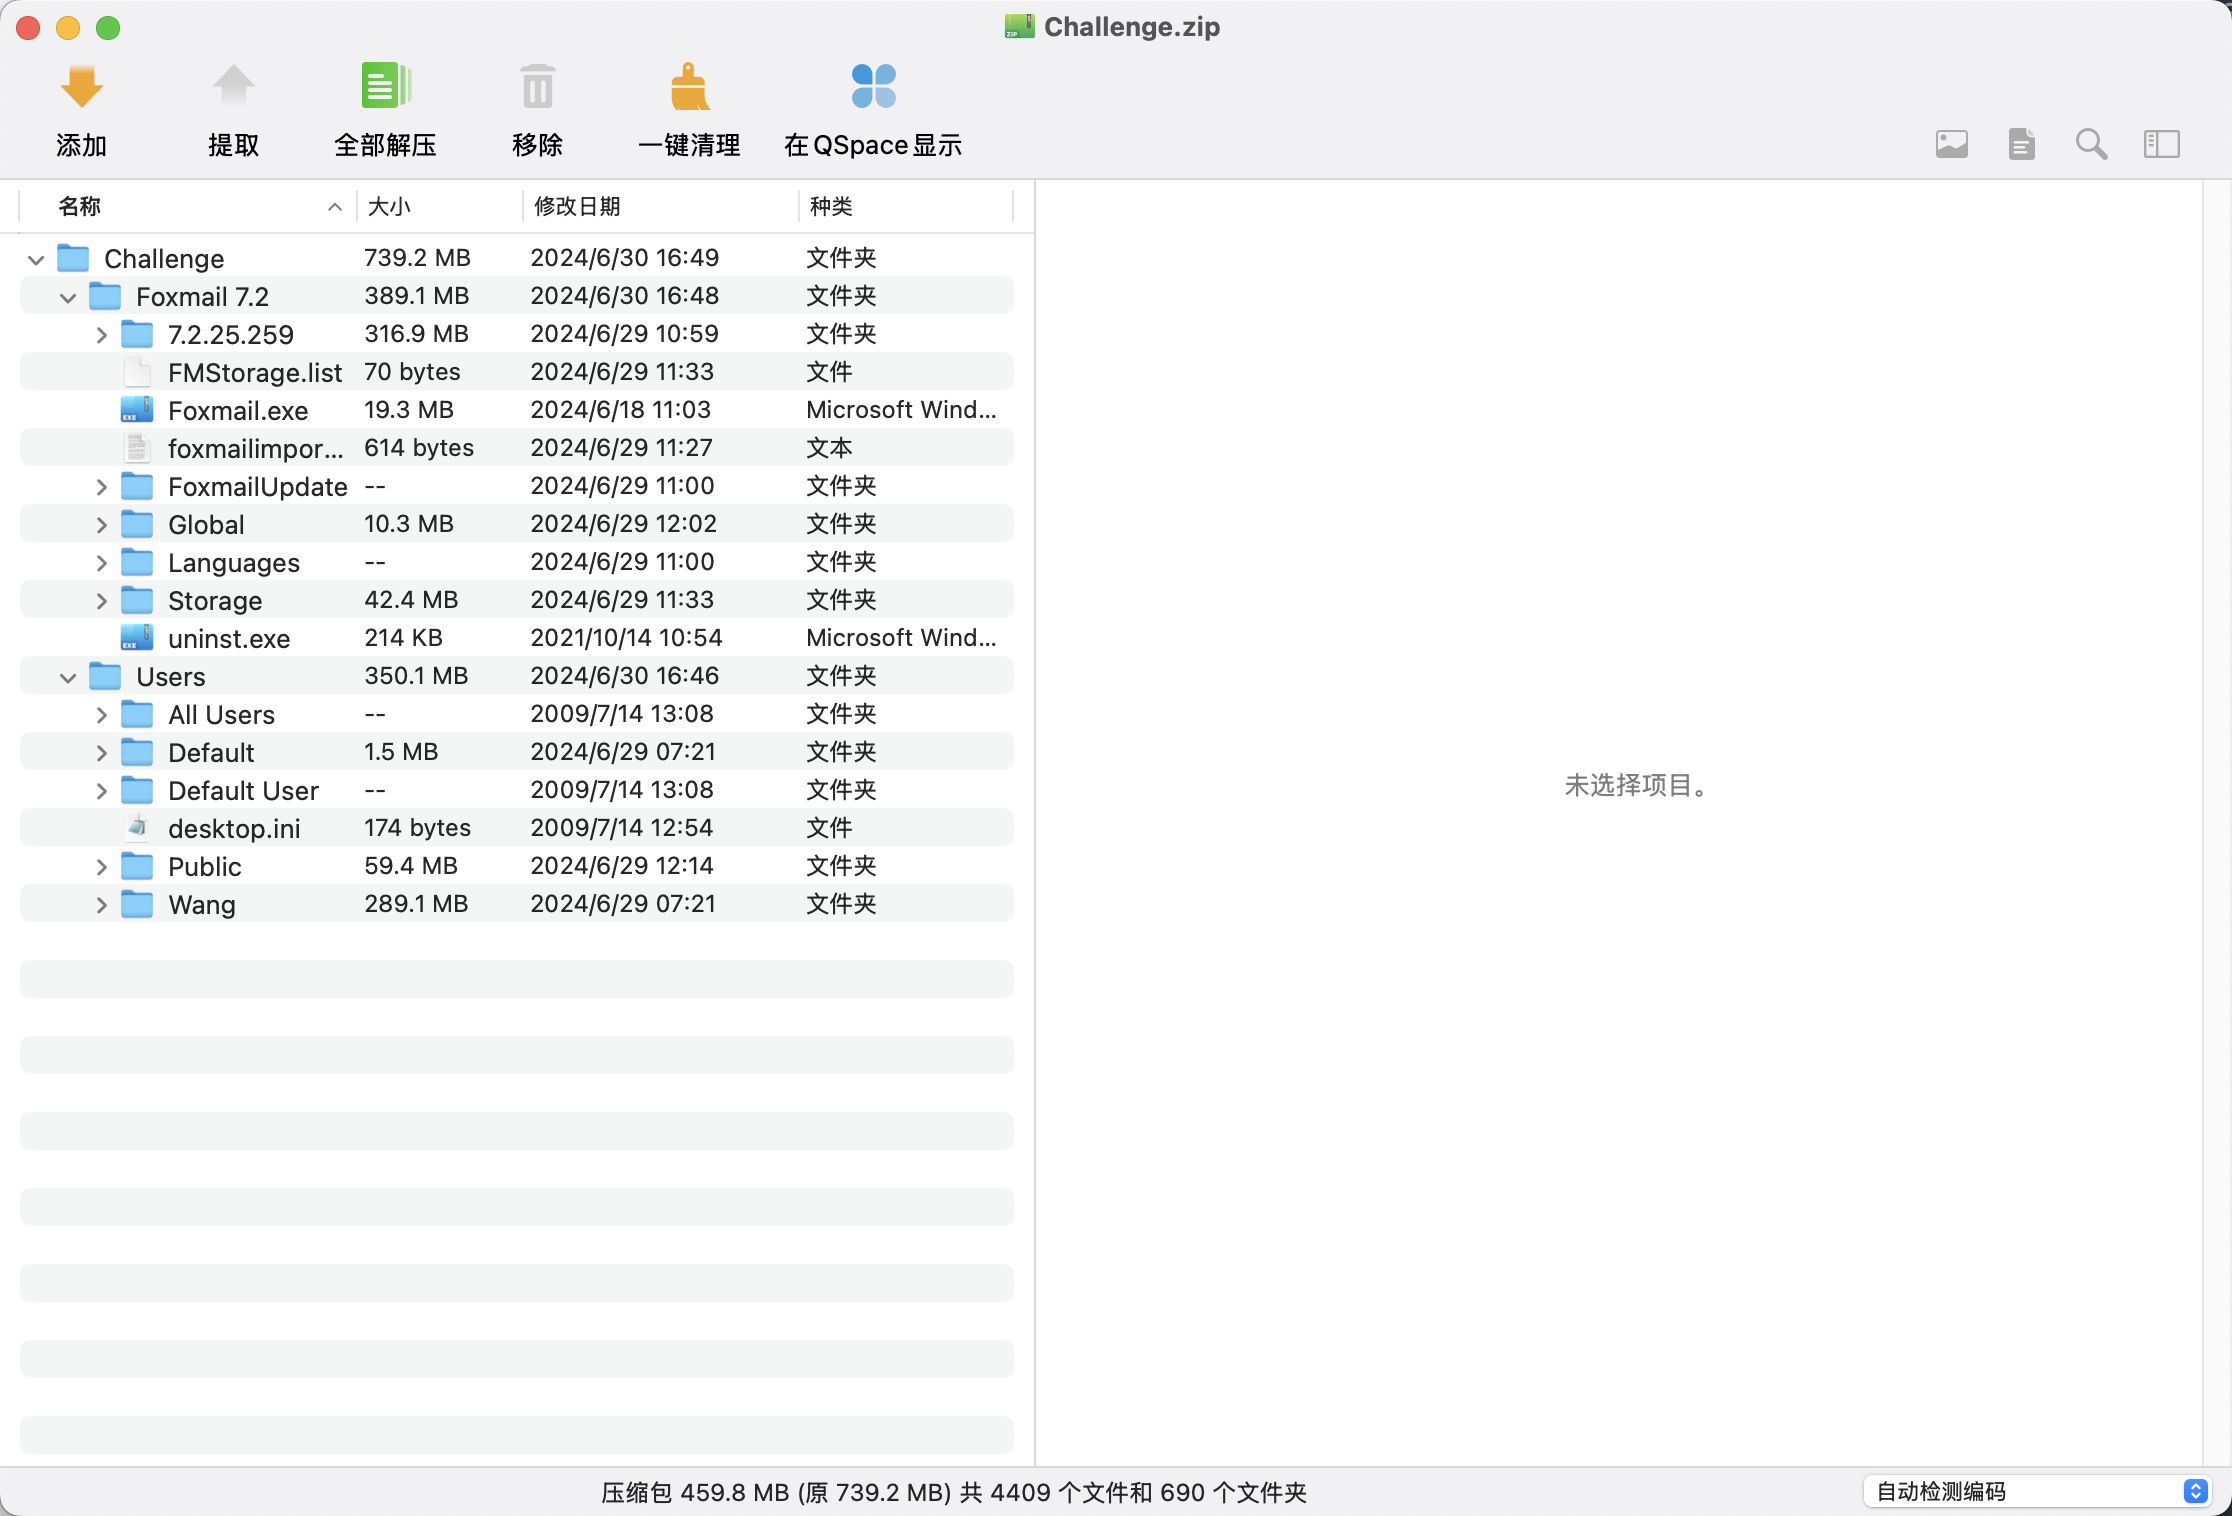Select the 7.2.25.259 folder name
The width and height of the screenshot is (2232, 1516).
231,334
